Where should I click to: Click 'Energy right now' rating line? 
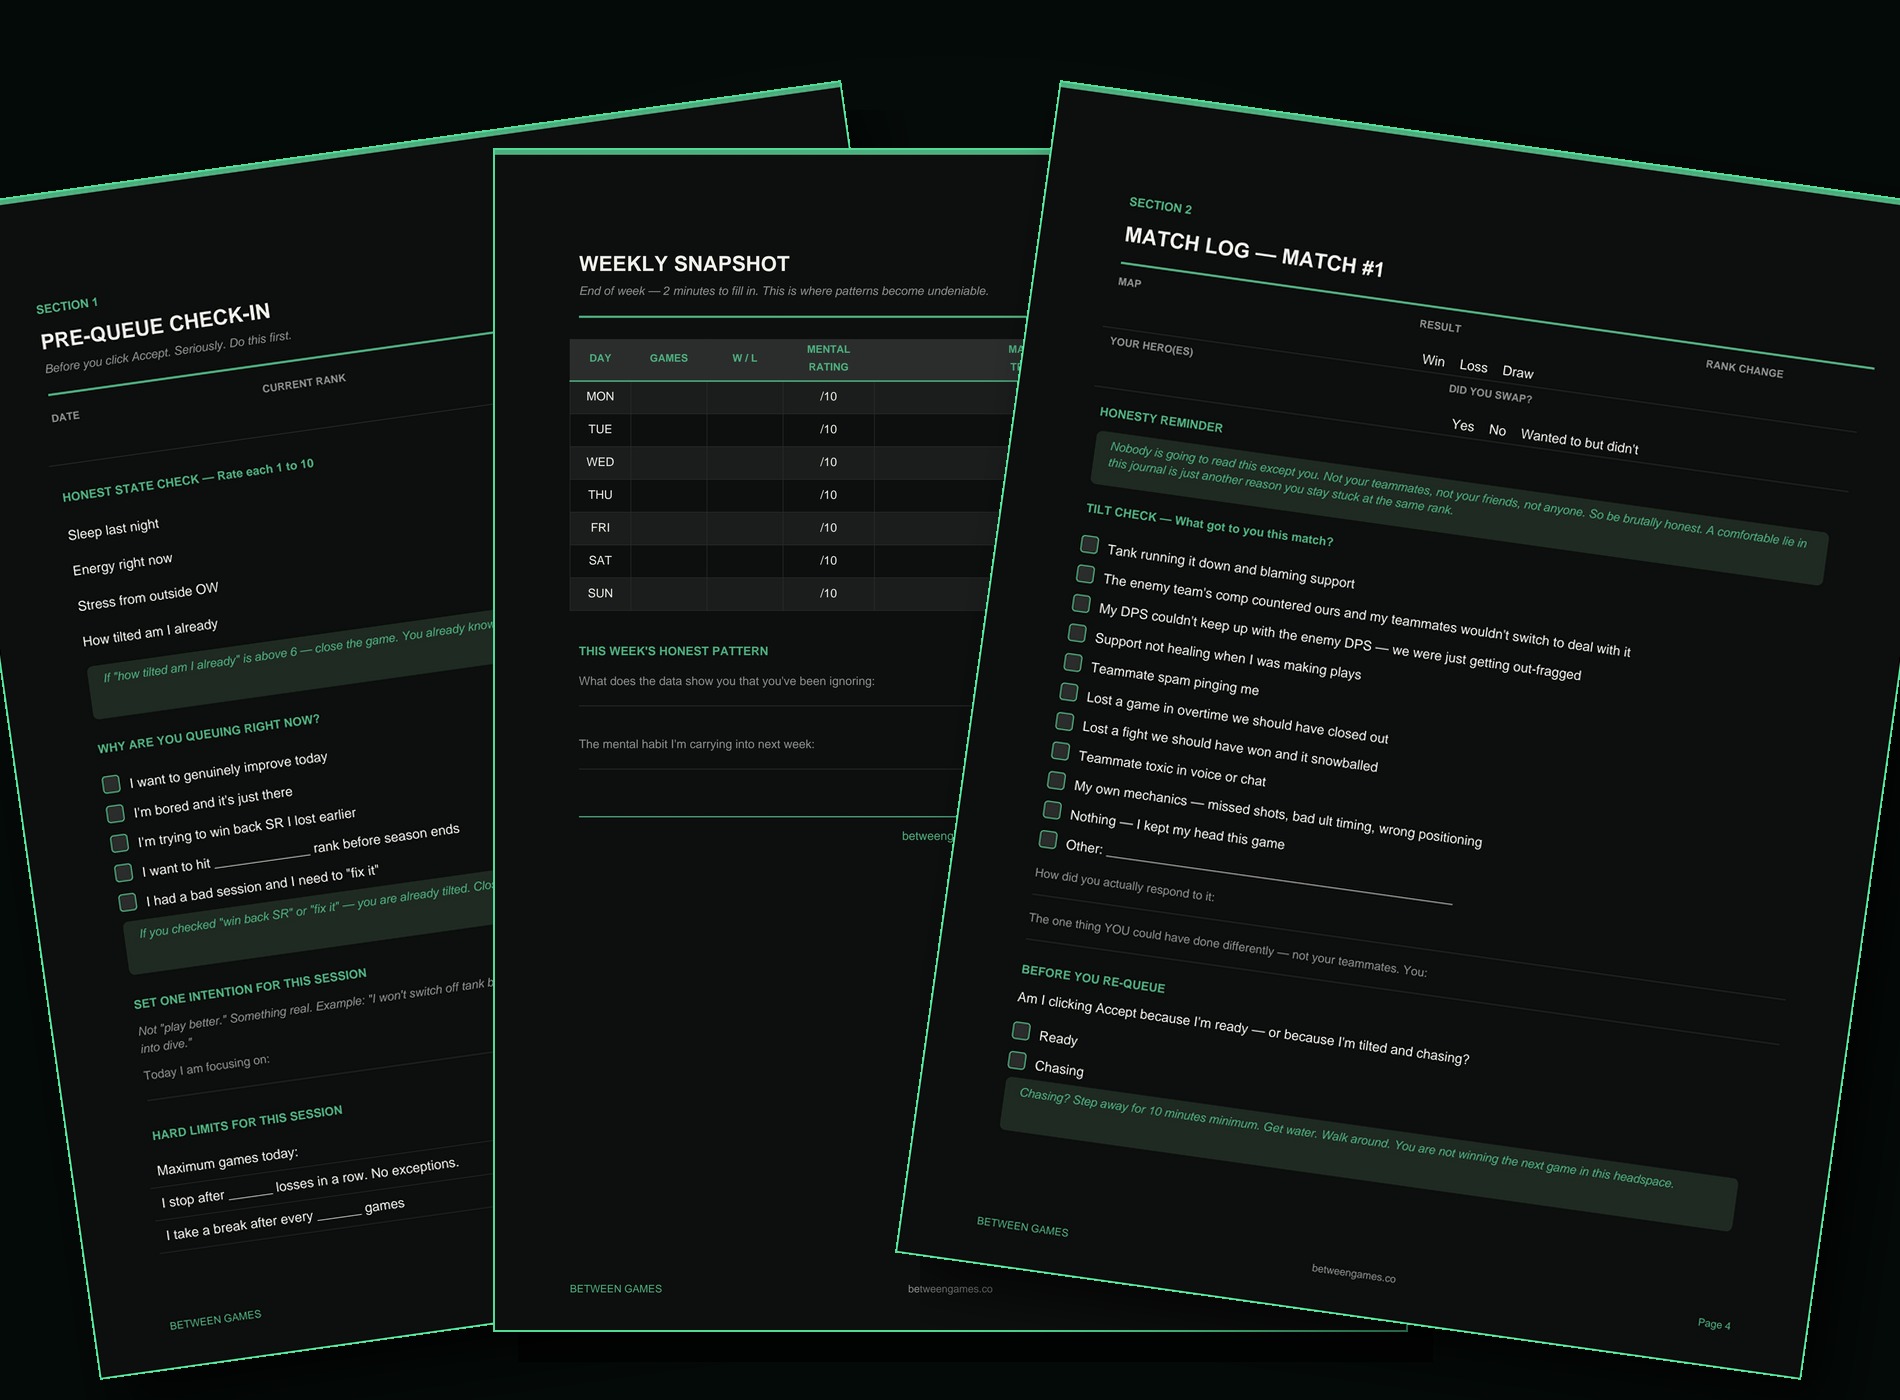[122, 564]
